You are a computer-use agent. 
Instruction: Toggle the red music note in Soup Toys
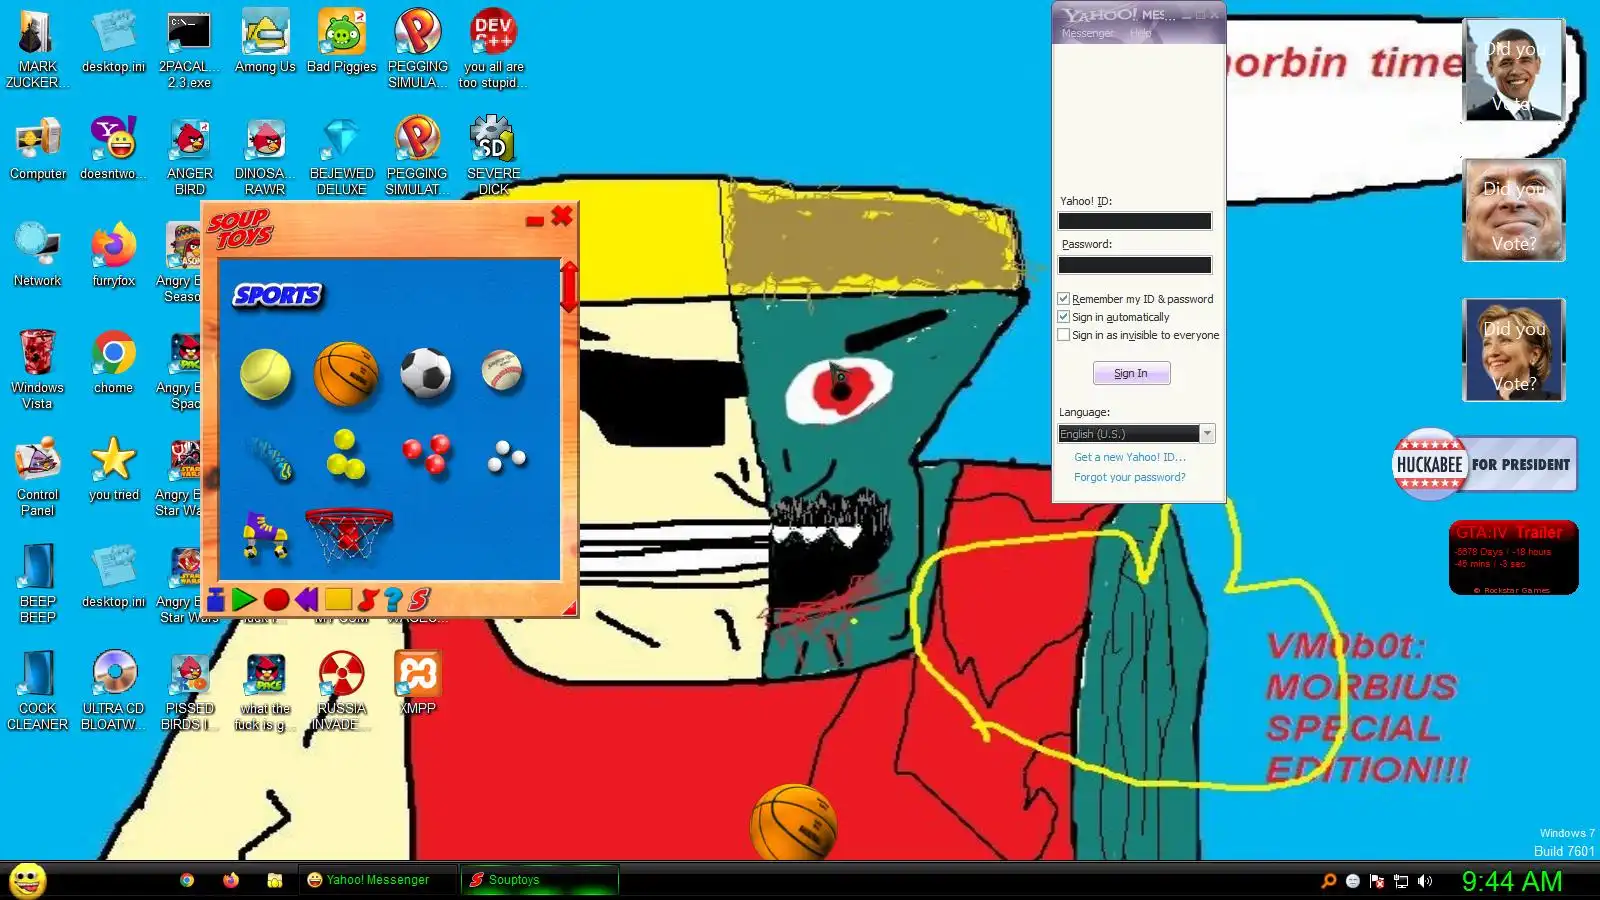(367, 600)
